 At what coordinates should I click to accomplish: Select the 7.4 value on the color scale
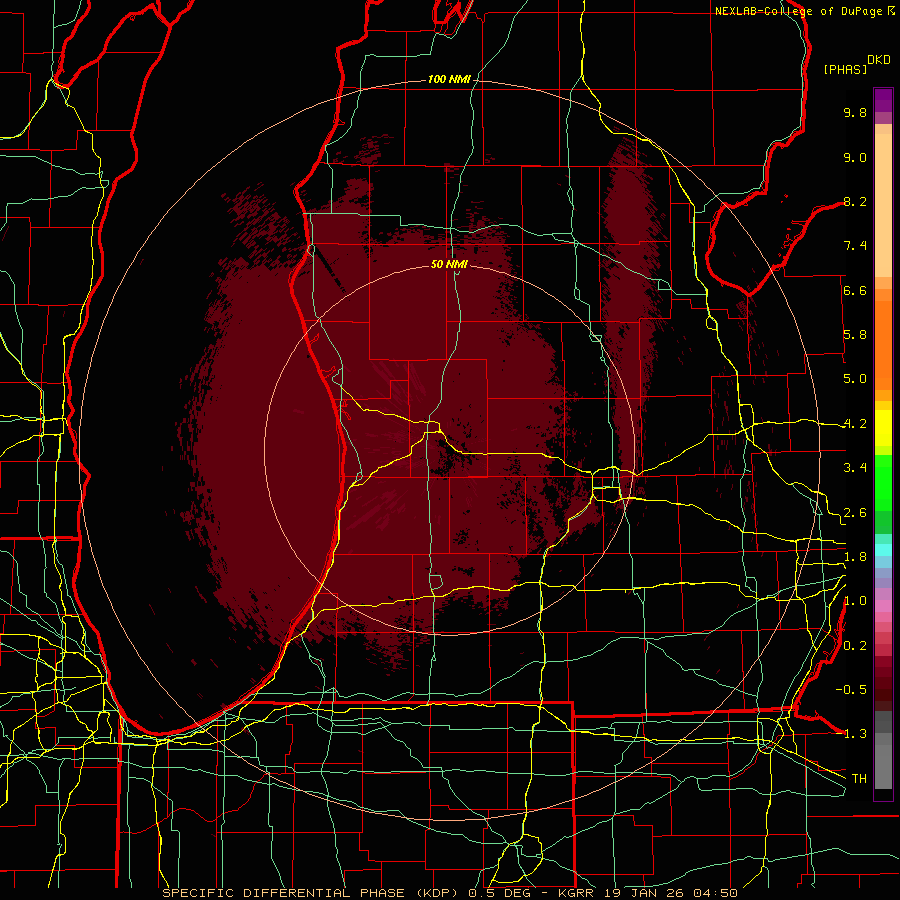pyautogui.click(x=855, y=246)
